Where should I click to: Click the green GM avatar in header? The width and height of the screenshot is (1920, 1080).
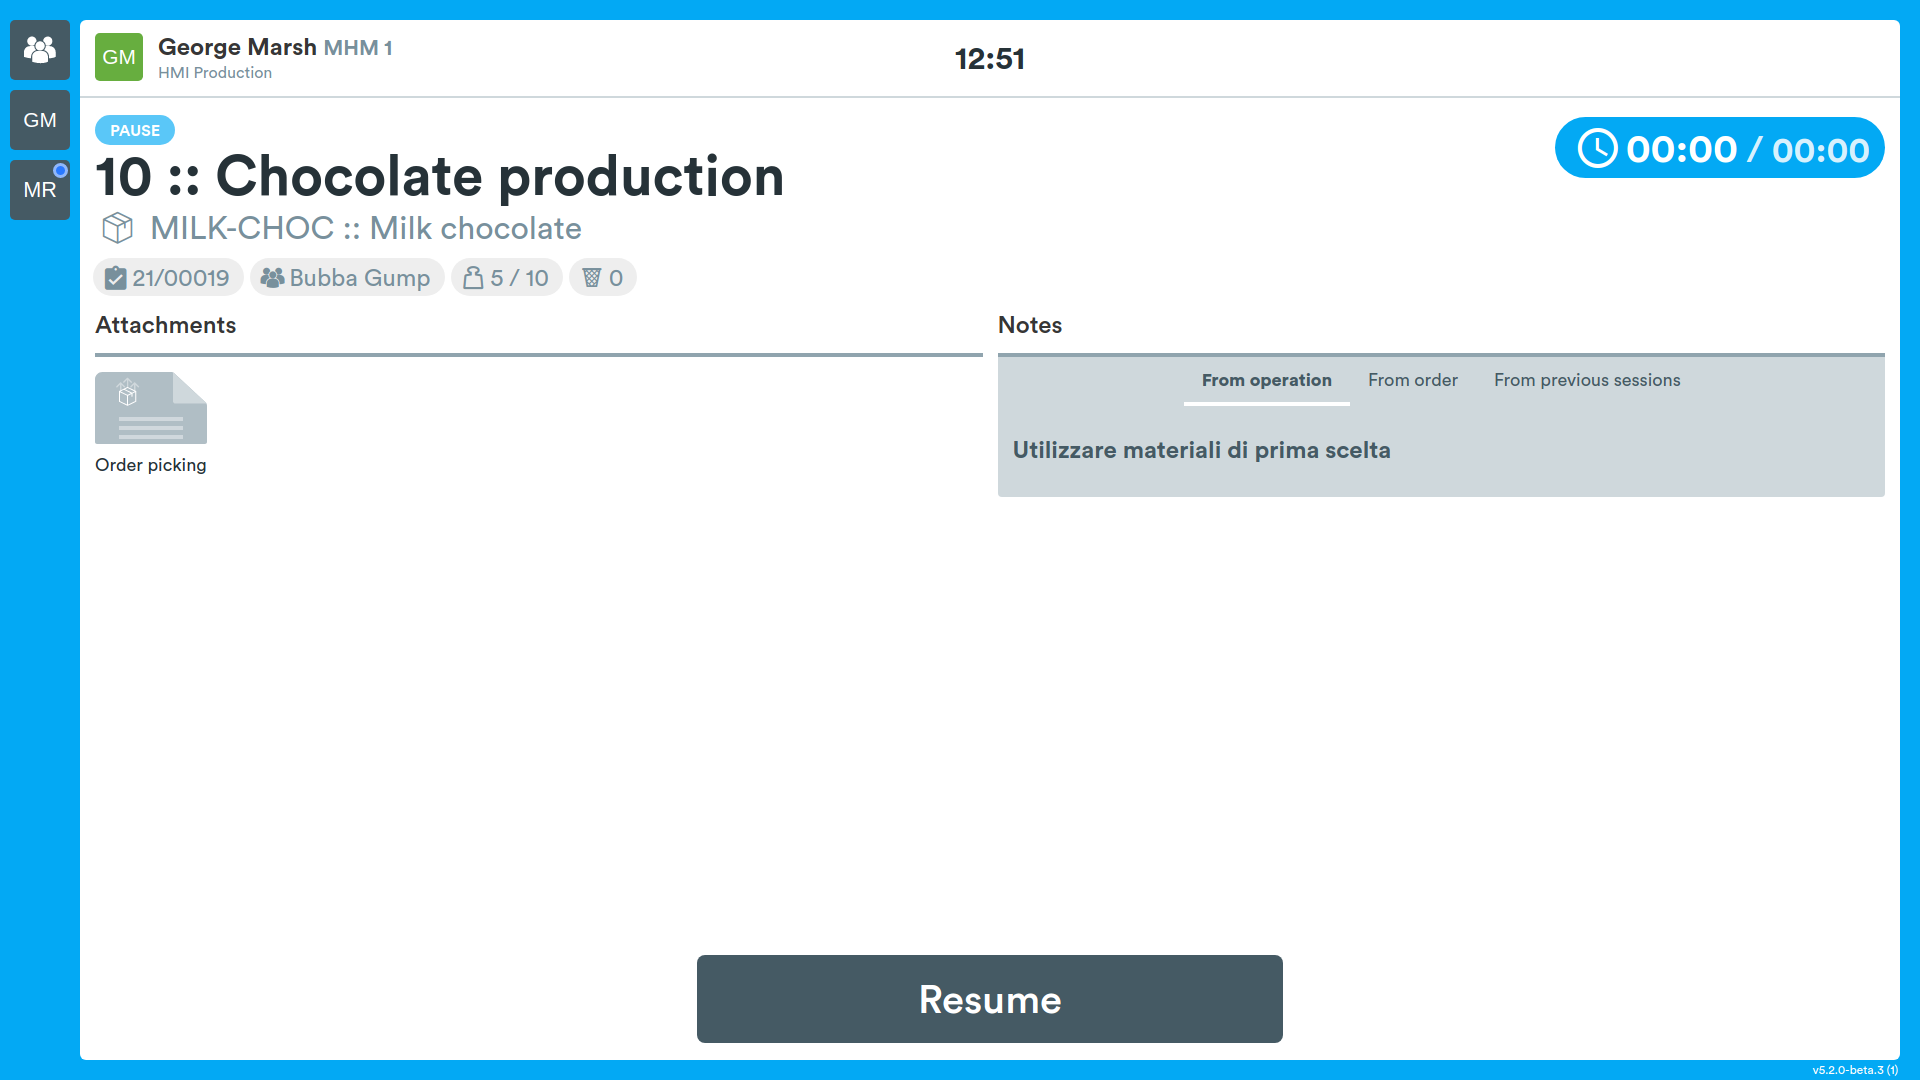pyautogui.click(x=119, y=57)
